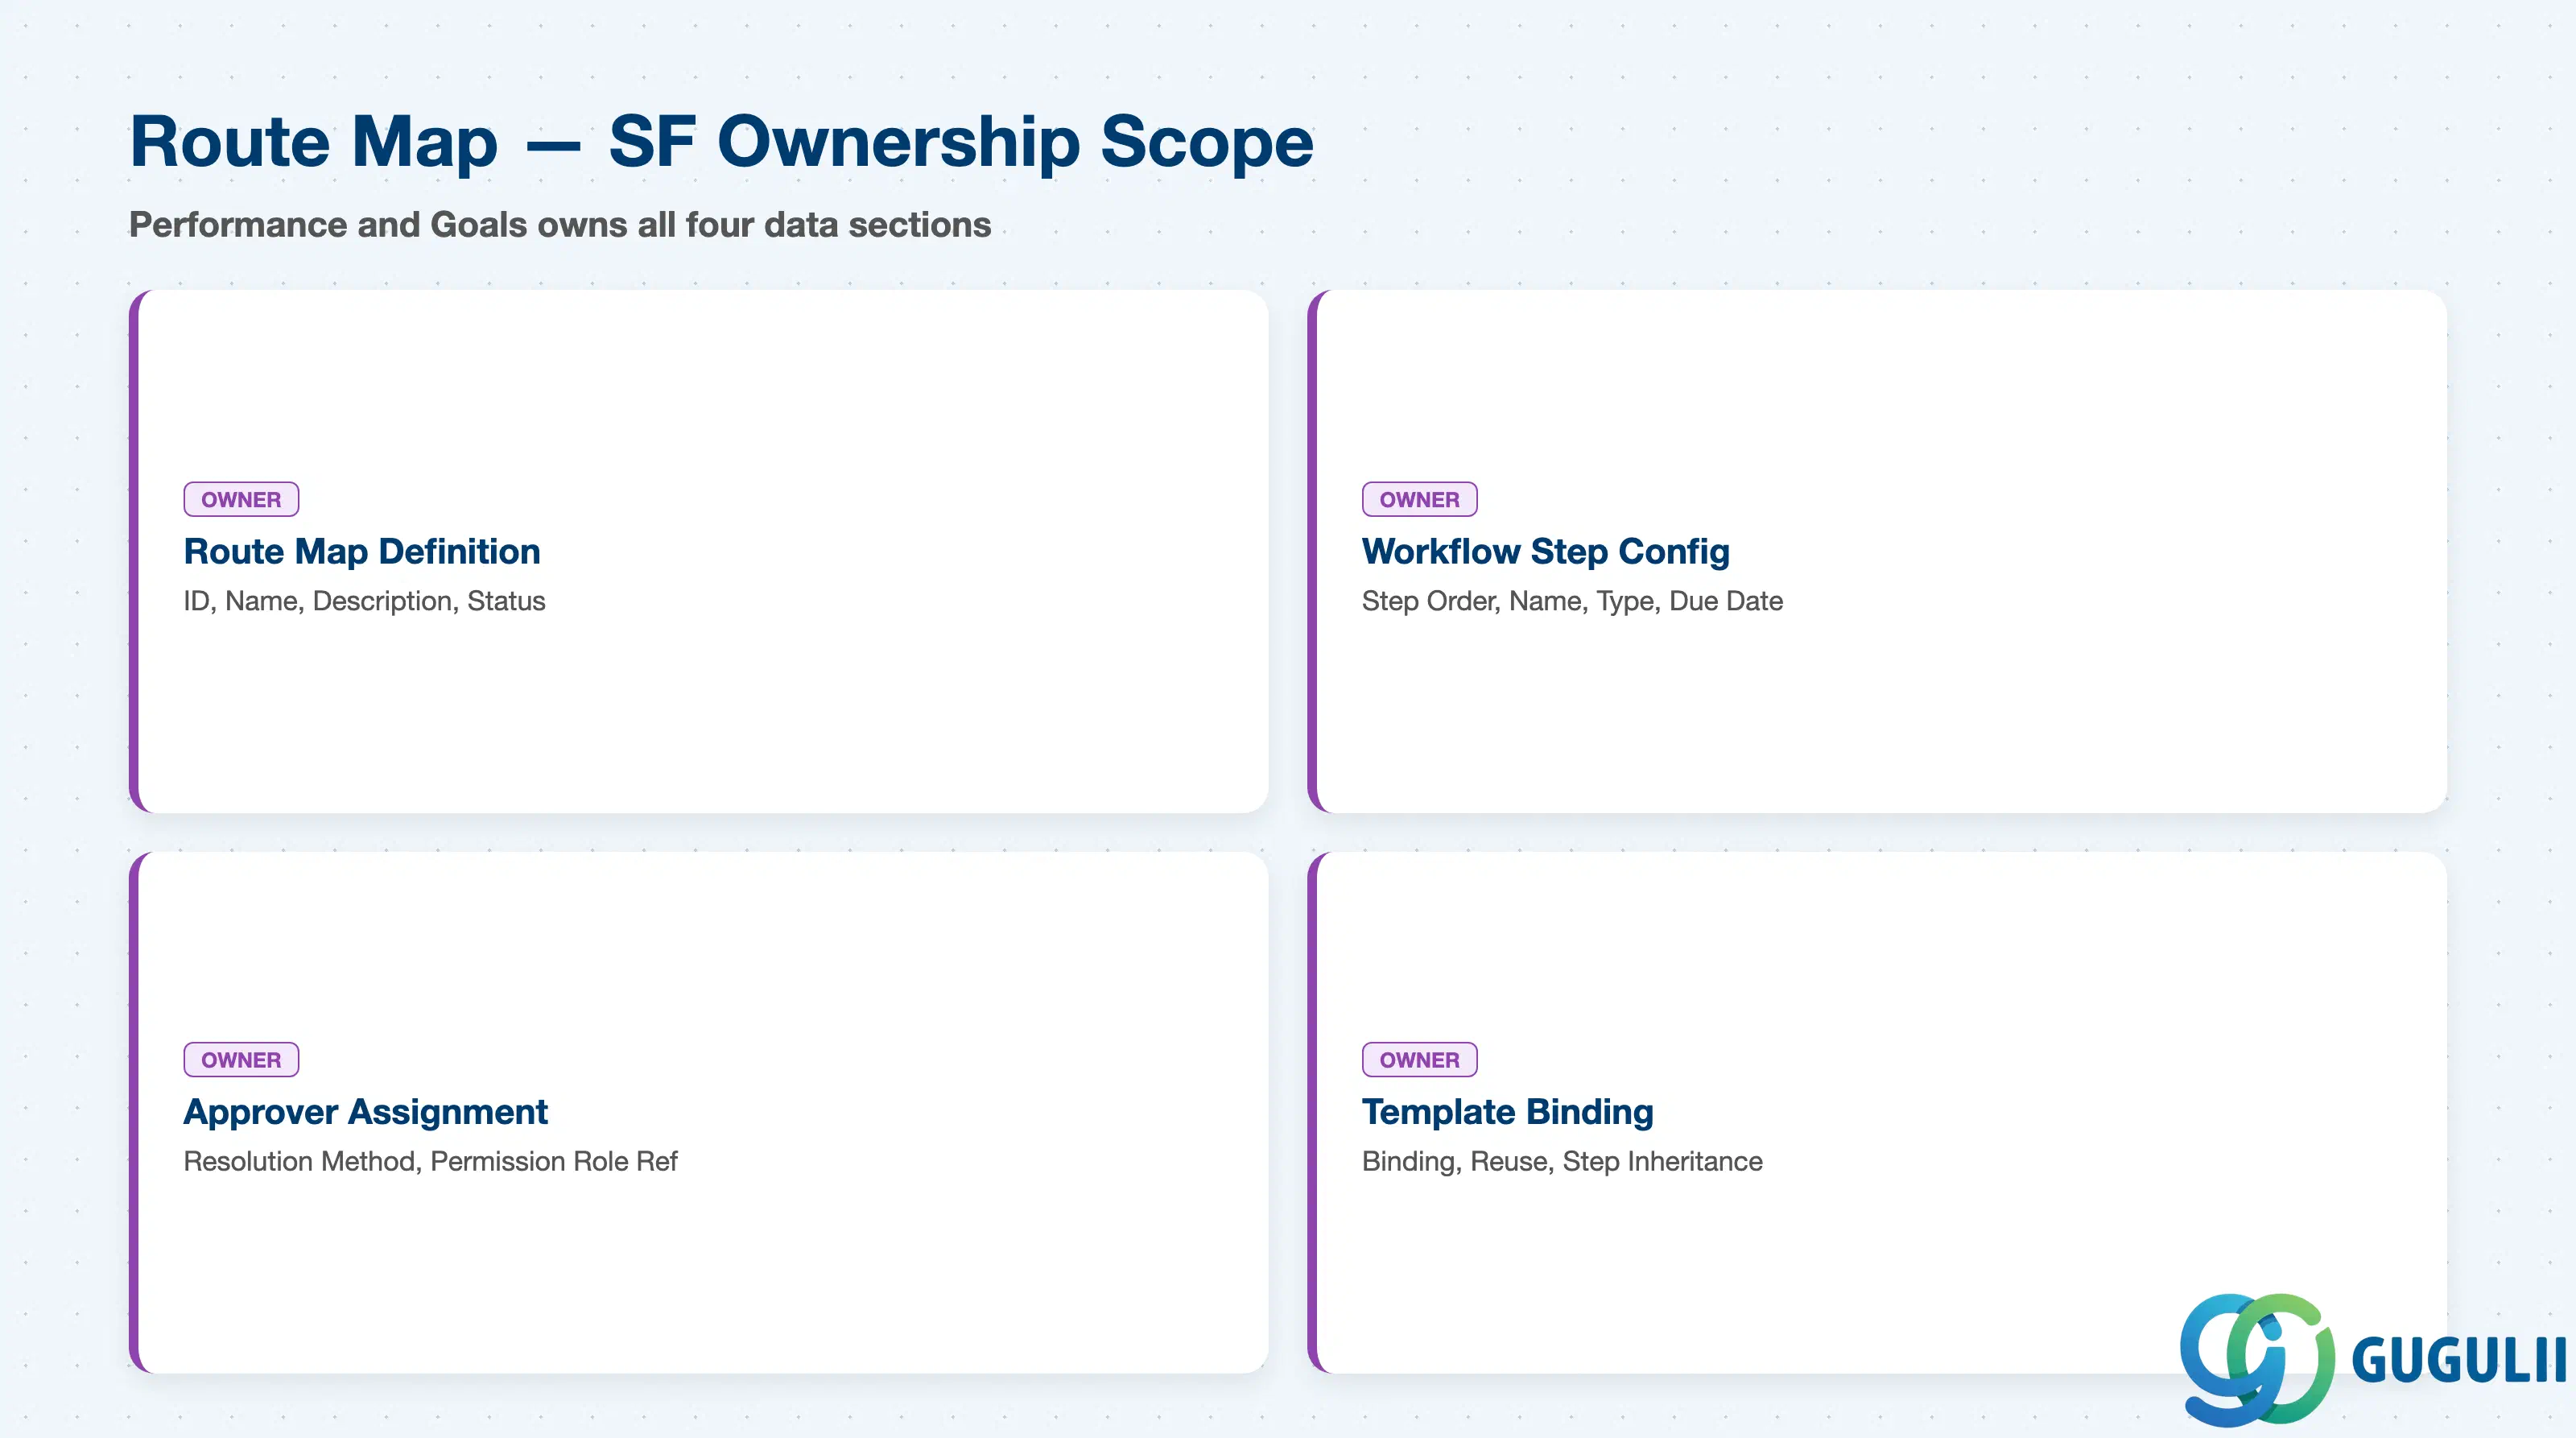The height and width of the screenshot is (1438, 2576).
Task: Select the subtitle about Performance and Goals
Action: (560, 225)
